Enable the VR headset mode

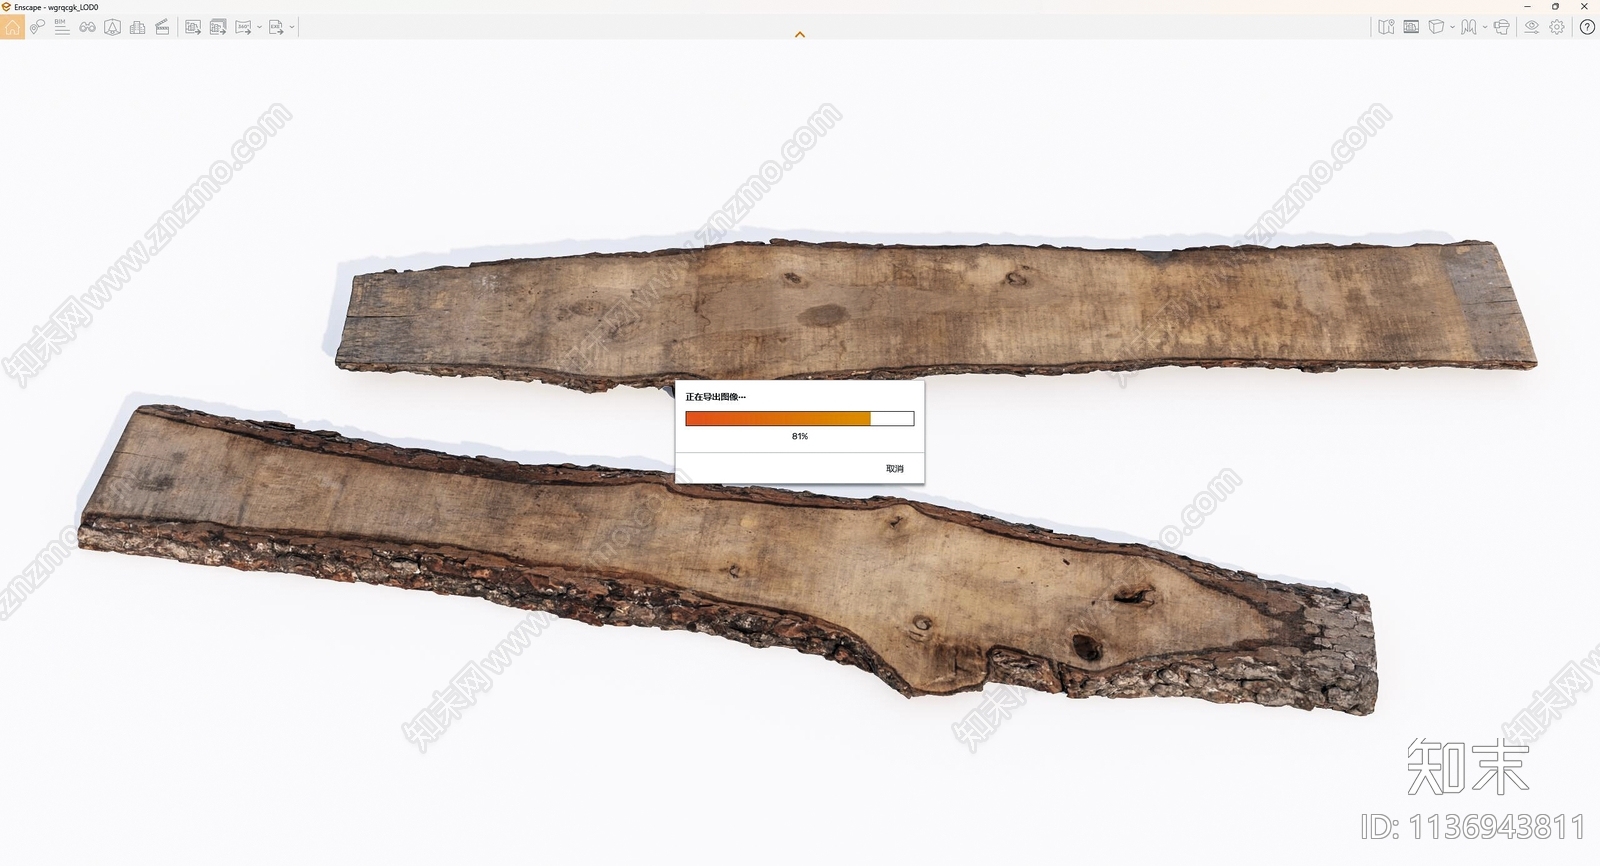tap(1501, 27)
